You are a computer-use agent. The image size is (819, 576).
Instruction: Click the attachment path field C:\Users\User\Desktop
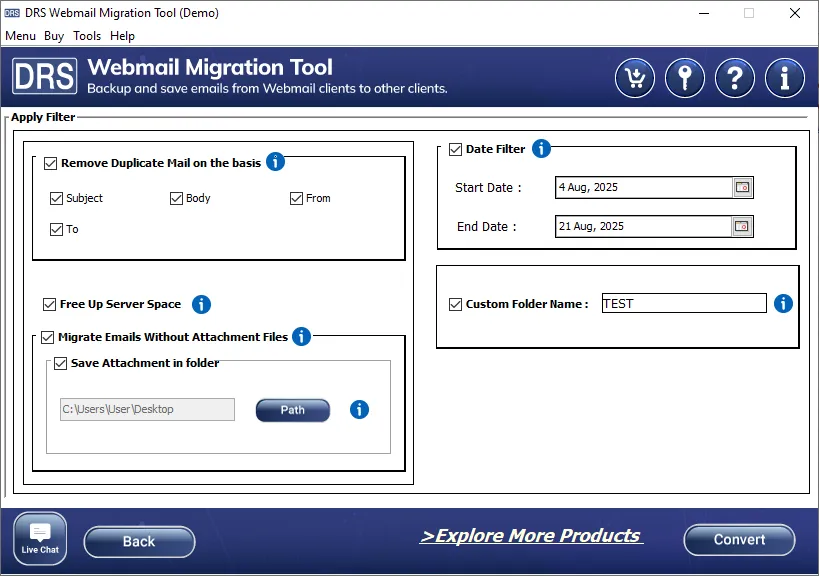pyautogui.click(x=147, y=409)
